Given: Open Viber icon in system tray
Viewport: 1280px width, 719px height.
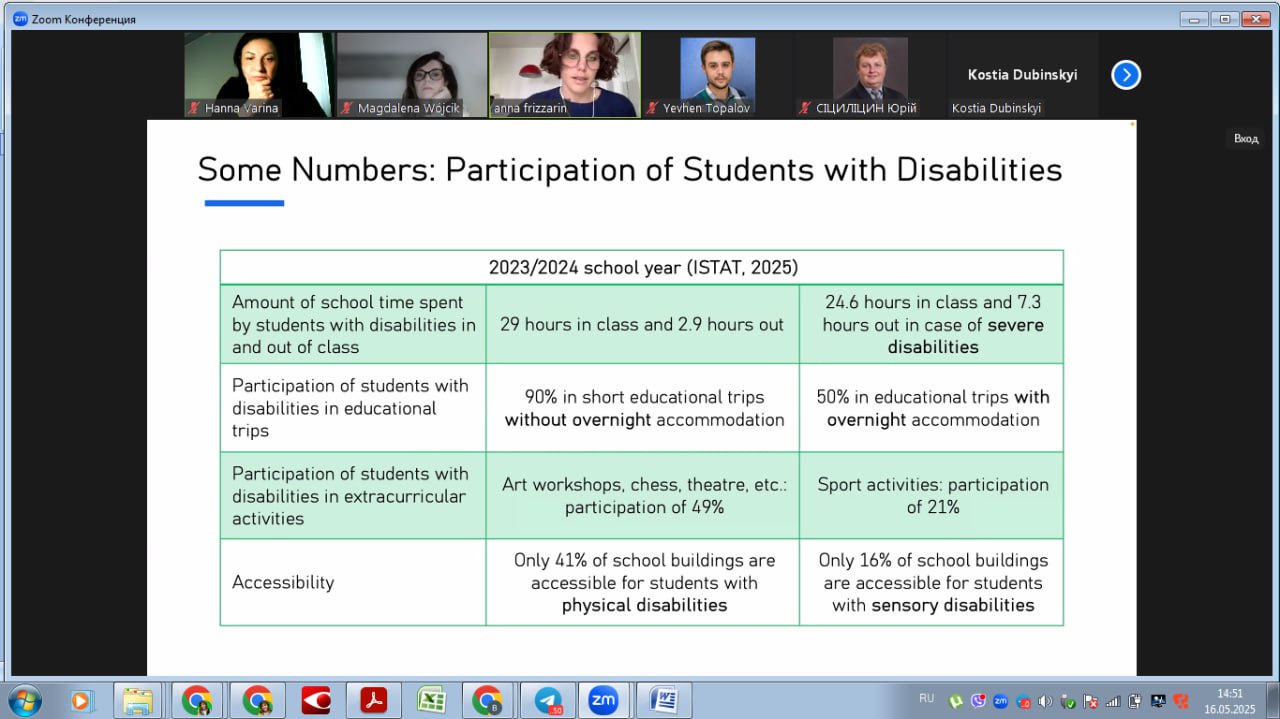Looking at the screenshot, I should point(978,701).
